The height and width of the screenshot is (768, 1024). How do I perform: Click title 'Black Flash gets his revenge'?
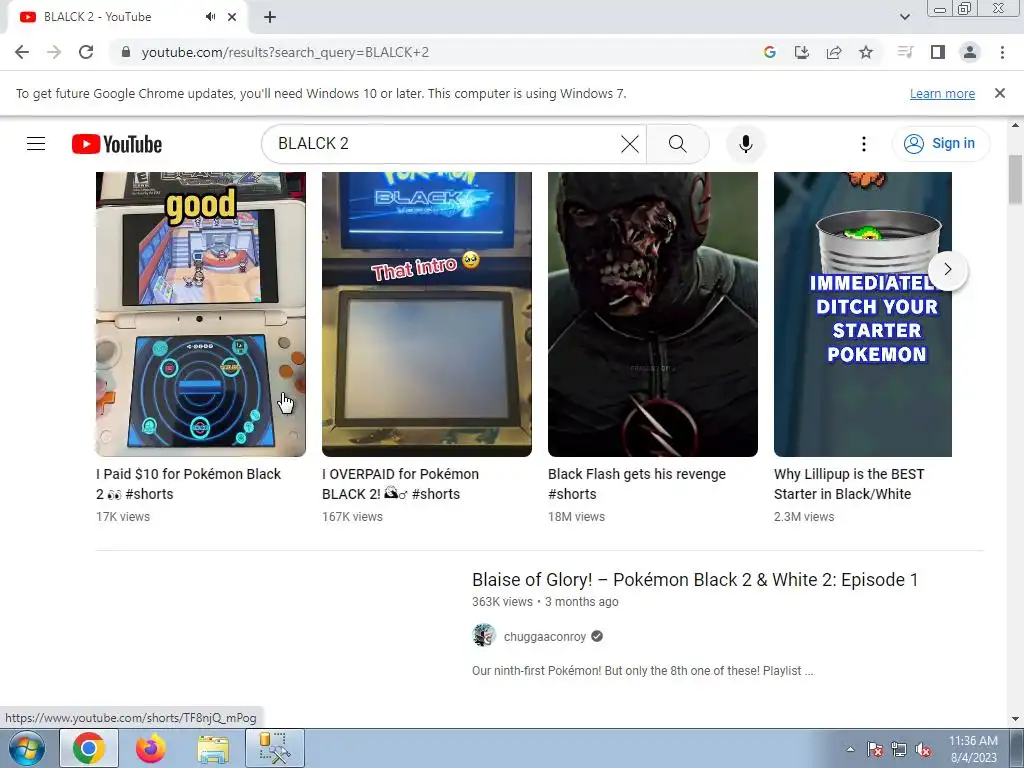pyautogui.click(x=637, y=484)
